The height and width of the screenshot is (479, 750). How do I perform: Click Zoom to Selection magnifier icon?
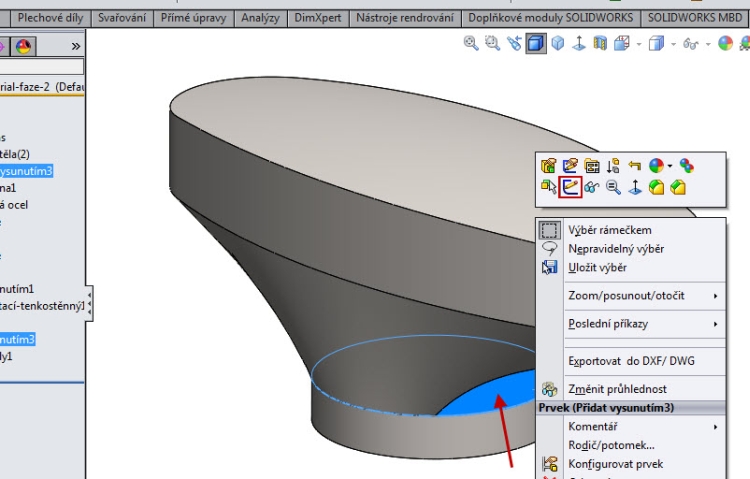click(x=613, y=187)
